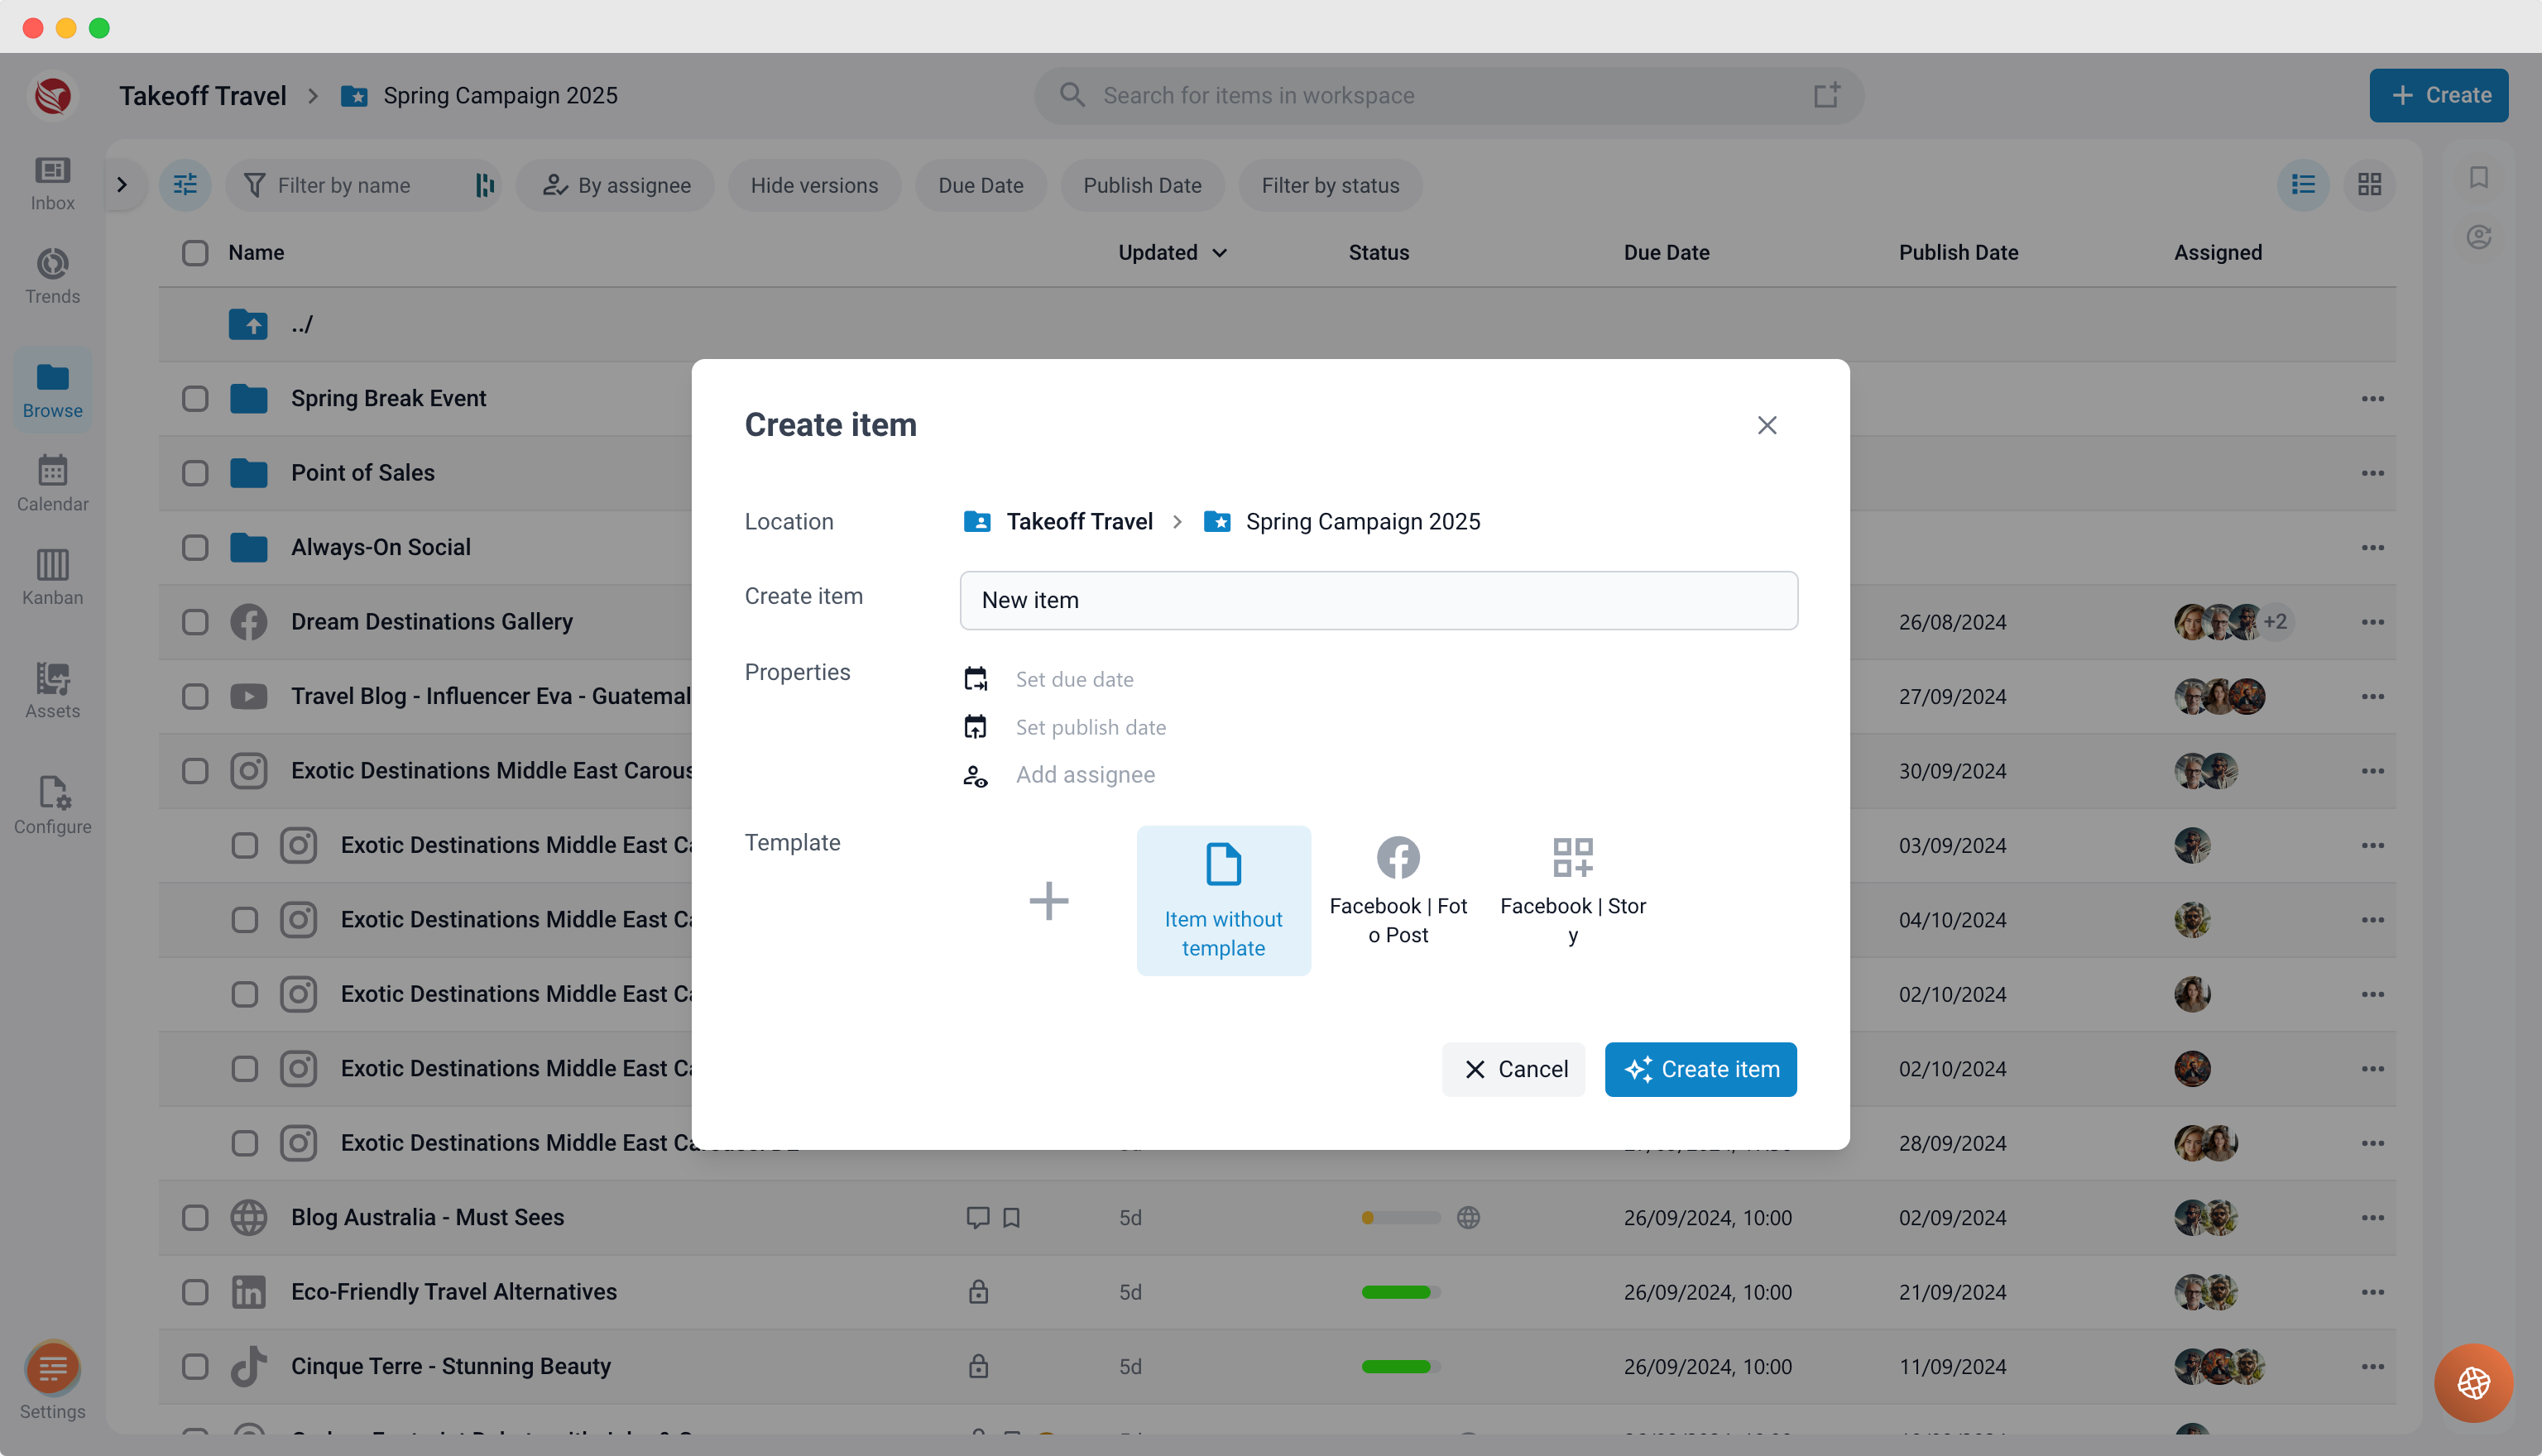Open the Inbox tab in sidebar
The height and width of the screenshot is (1456, 2542).
[x=52, y=183]
